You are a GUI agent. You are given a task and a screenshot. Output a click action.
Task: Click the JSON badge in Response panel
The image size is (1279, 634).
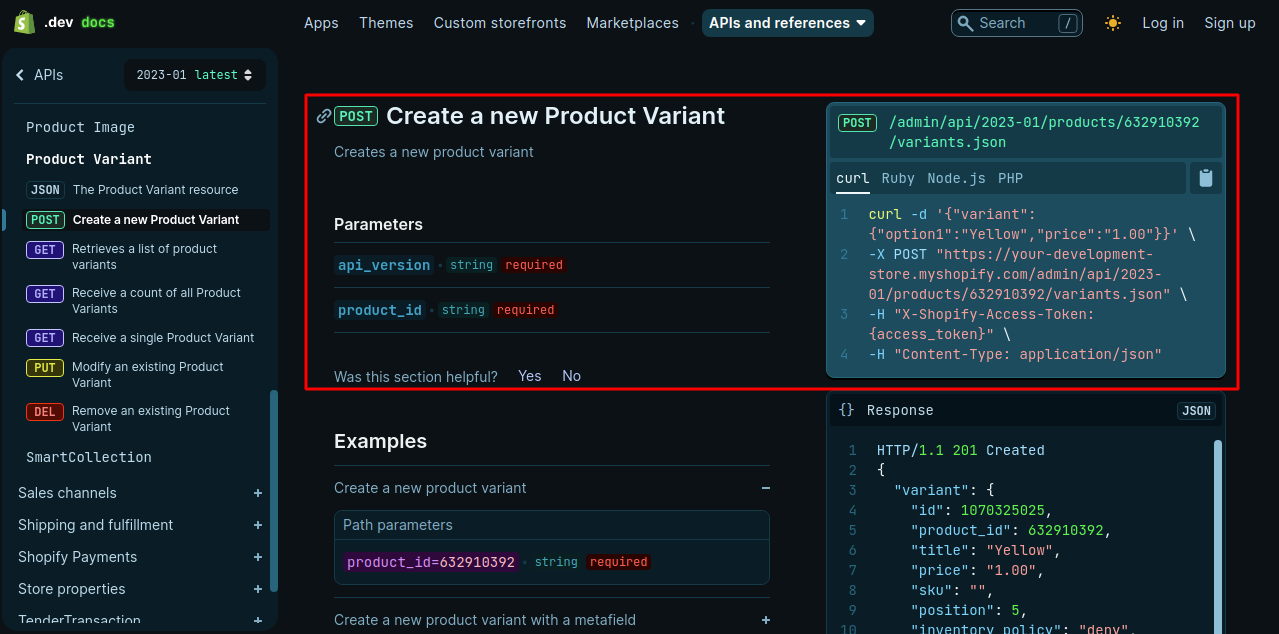1196,411
